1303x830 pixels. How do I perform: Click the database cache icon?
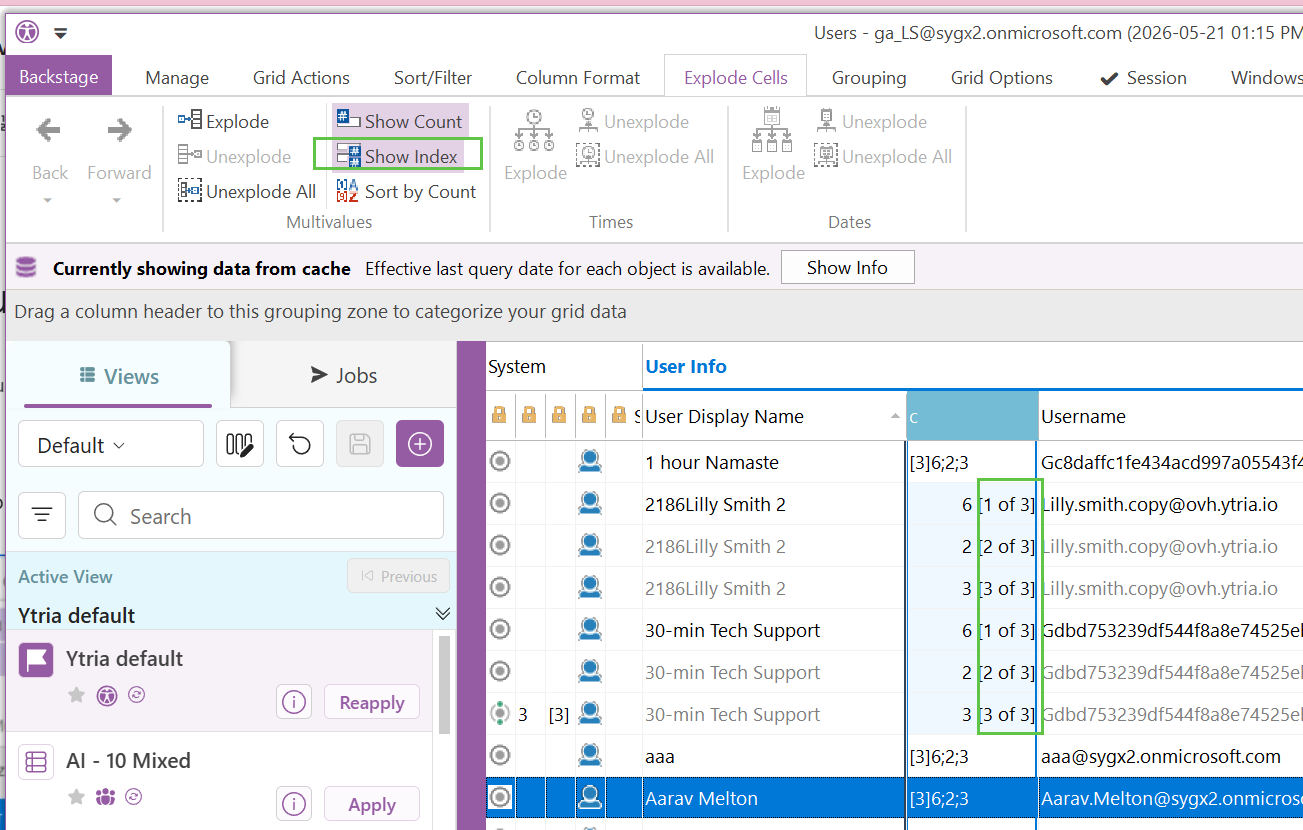click(x=26, y=267)
